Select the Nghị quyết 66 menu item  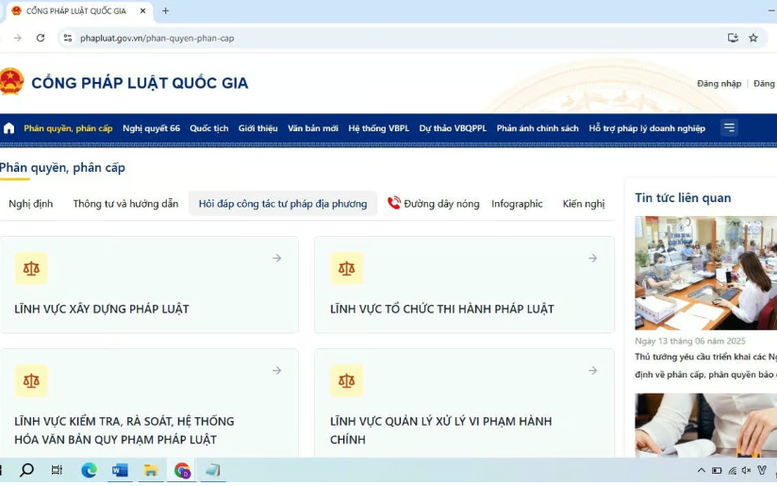coord(151,128)
